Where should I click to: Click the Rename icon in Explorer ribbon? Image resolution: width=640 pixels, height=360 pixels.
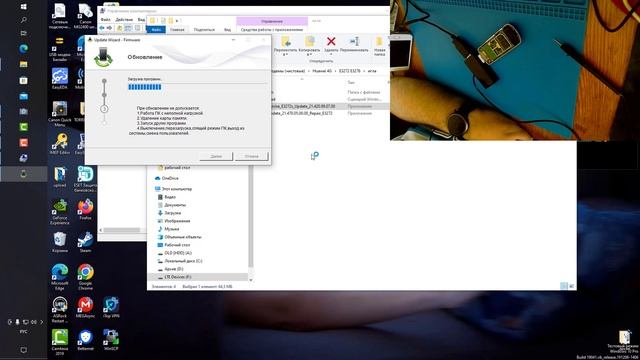tap(354, 41)
